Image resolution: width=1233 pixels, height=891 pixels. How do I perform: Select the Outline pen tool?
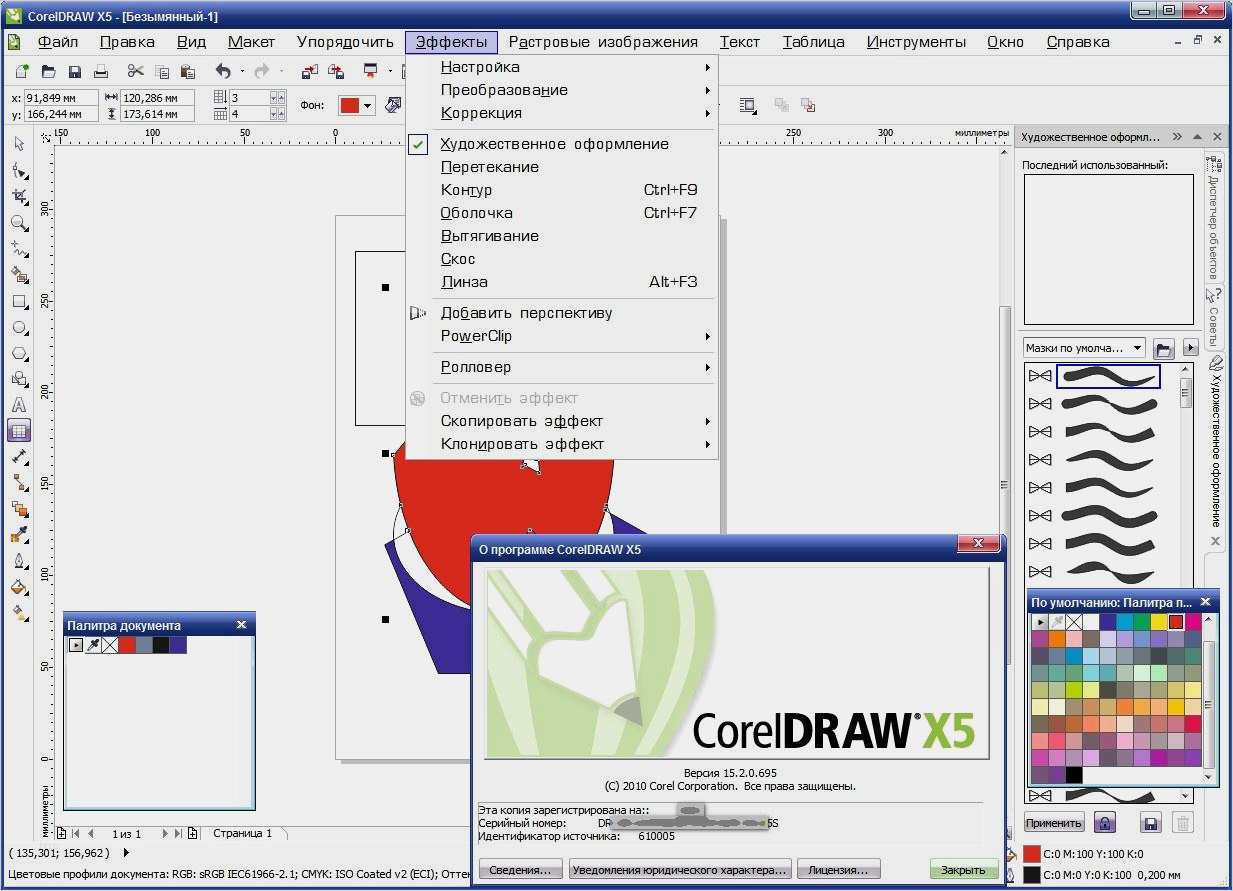19,561
